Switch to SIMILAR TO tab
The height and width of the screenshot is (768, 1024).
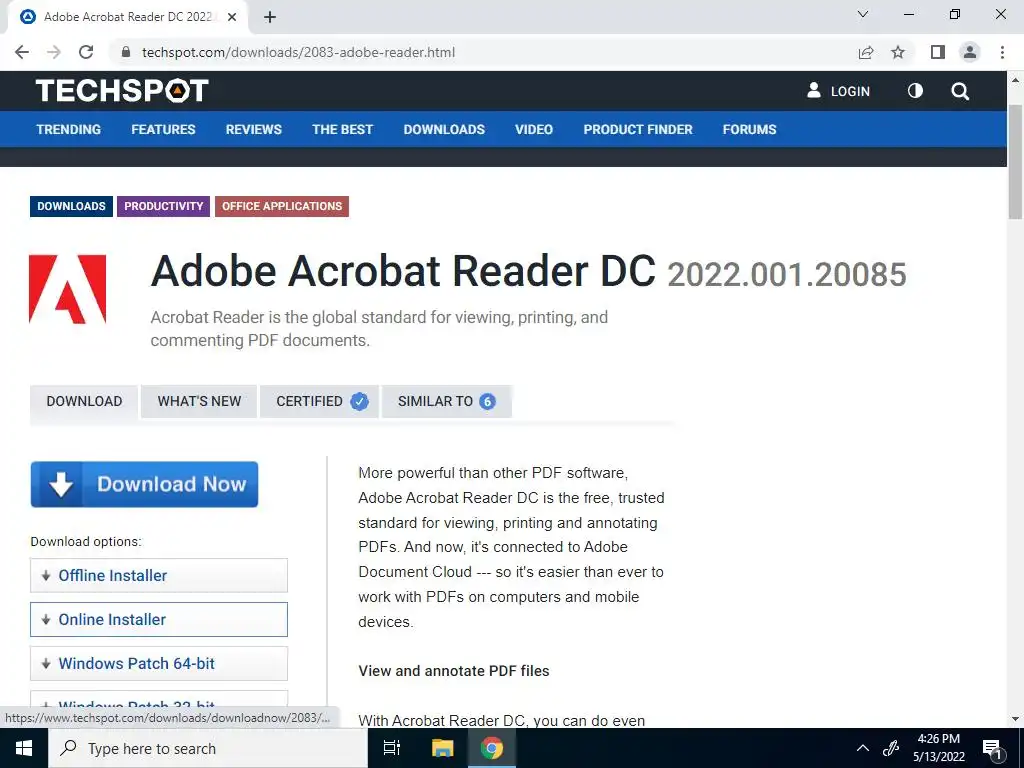point(447,401)
